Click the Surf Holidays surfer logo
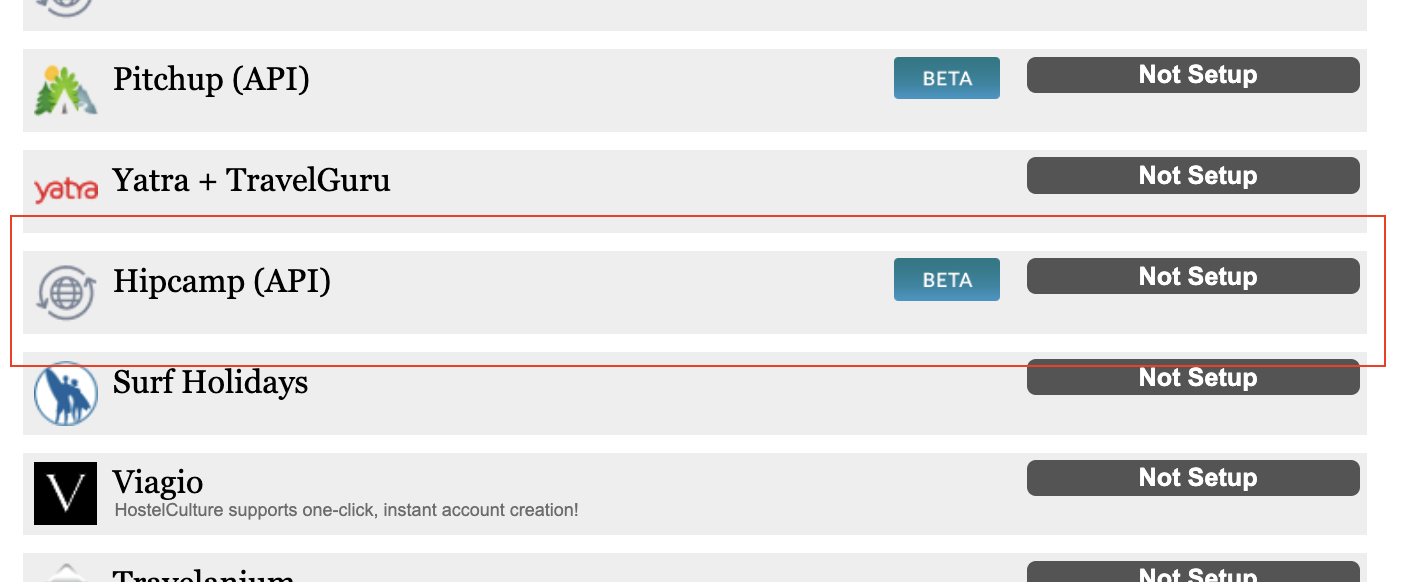1408x582 pixels. point(65,393)
